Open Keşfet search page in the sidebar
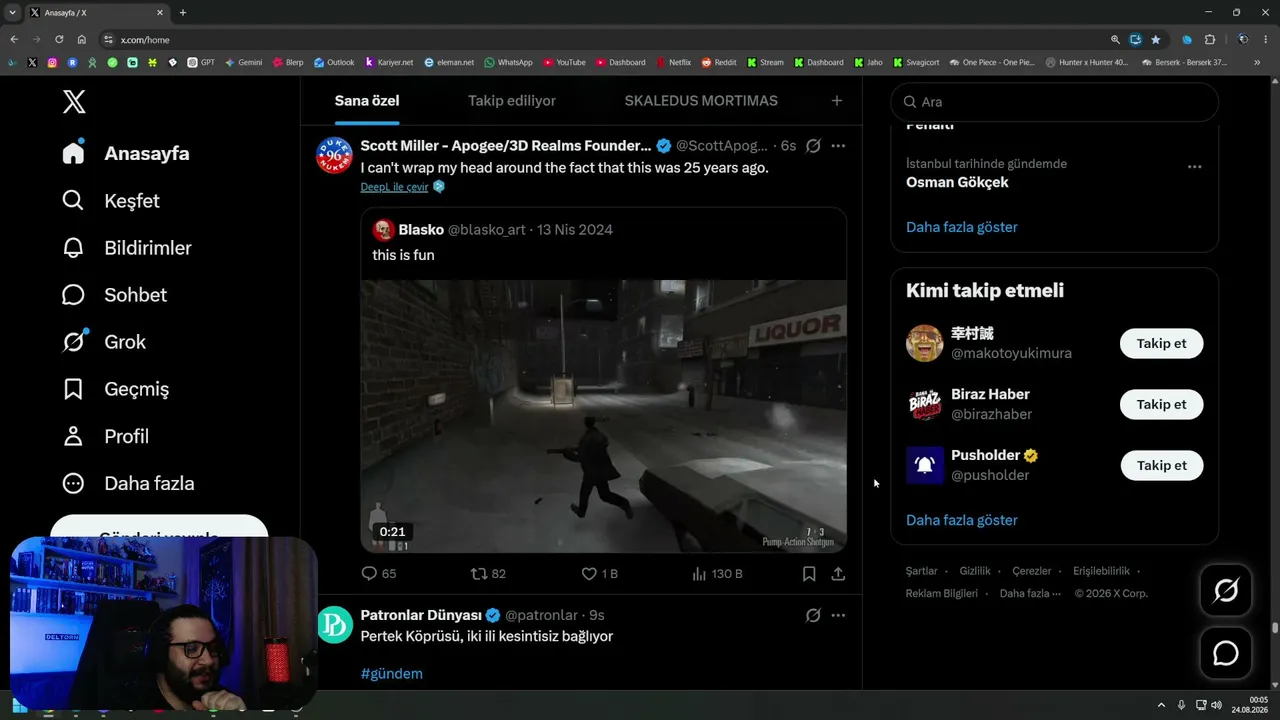This screenshot has width=1280, height=720. coord(111,200)
